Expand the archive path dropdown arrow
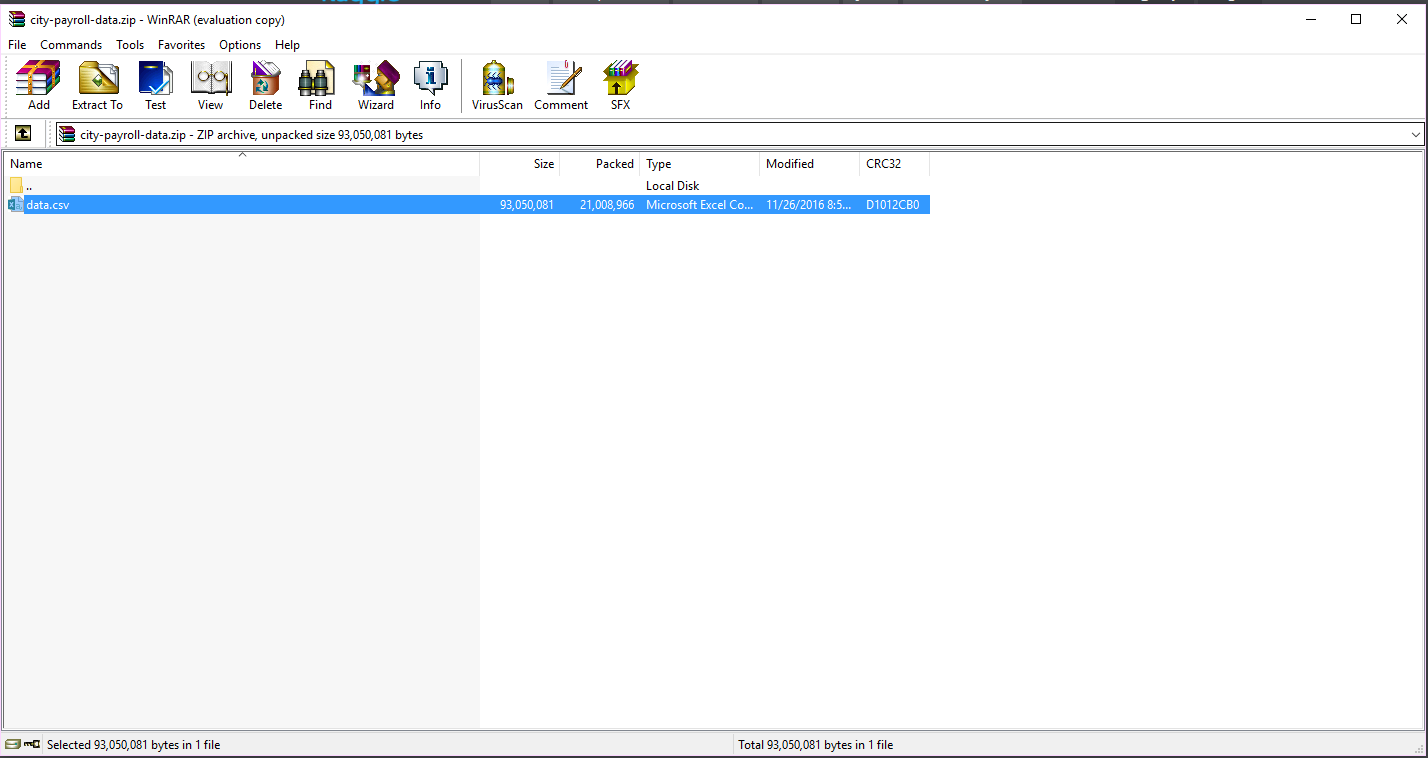Image resolution: width=1428 pixels, height=758 pixels. pos(1415,134)
